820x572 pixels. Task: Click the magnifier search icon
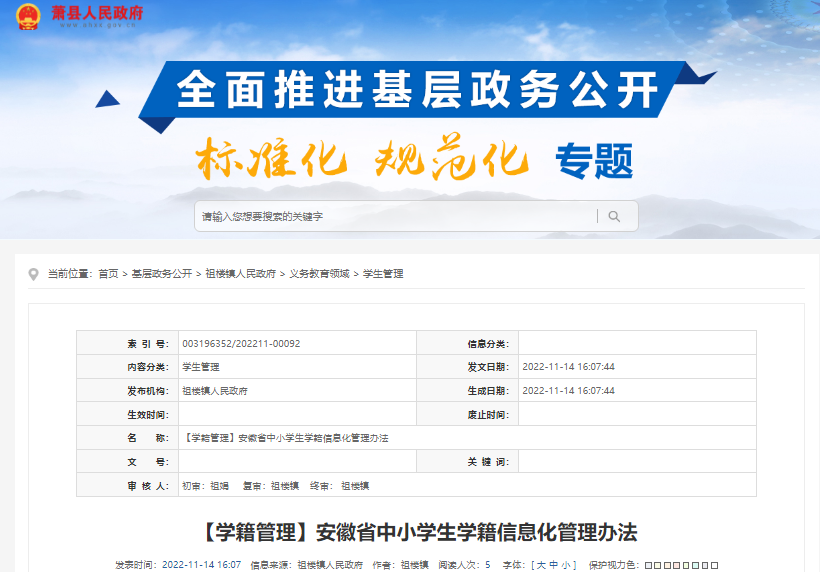614,216
